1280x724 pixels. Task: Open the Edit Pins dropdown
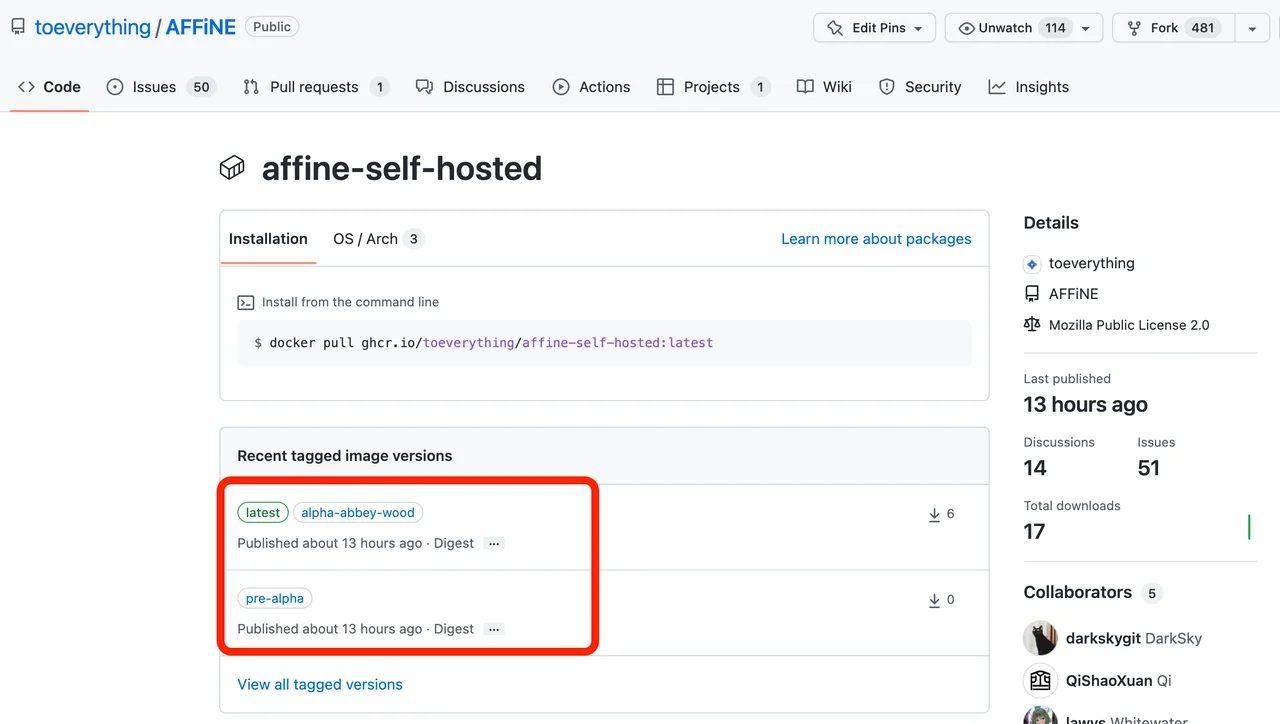875,28
